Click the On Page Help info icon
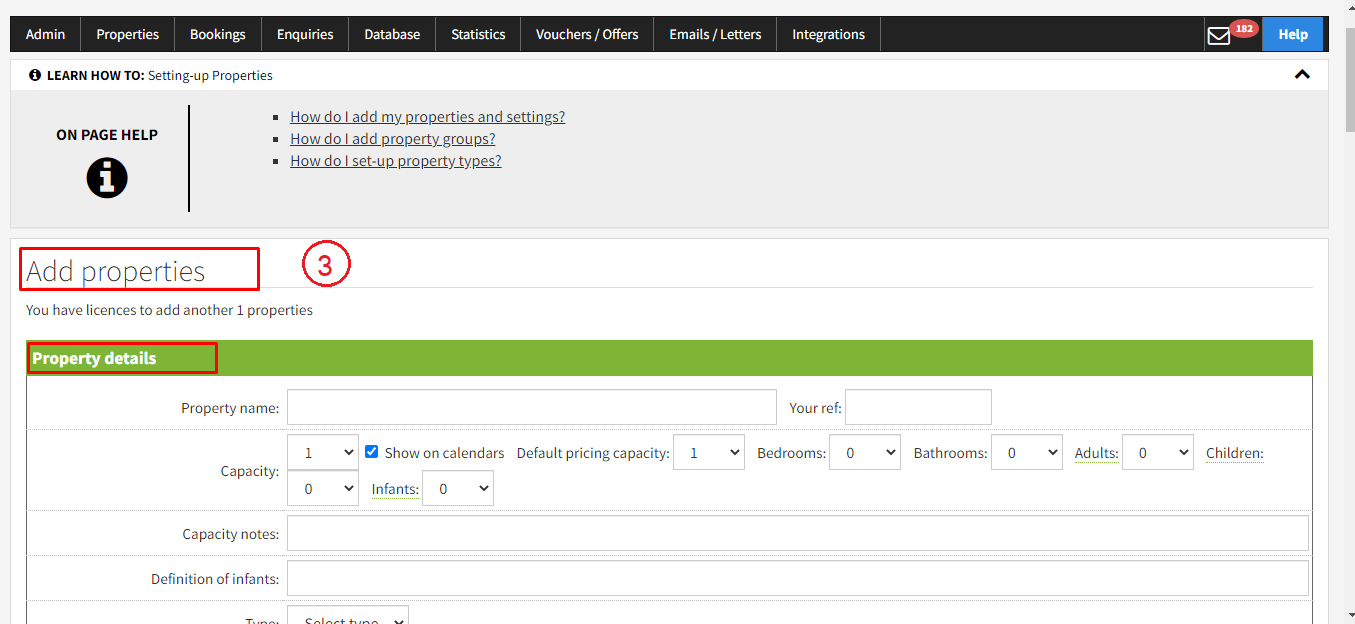Image resolution: width=1355 pixels, height=624 pixels. 107,178
